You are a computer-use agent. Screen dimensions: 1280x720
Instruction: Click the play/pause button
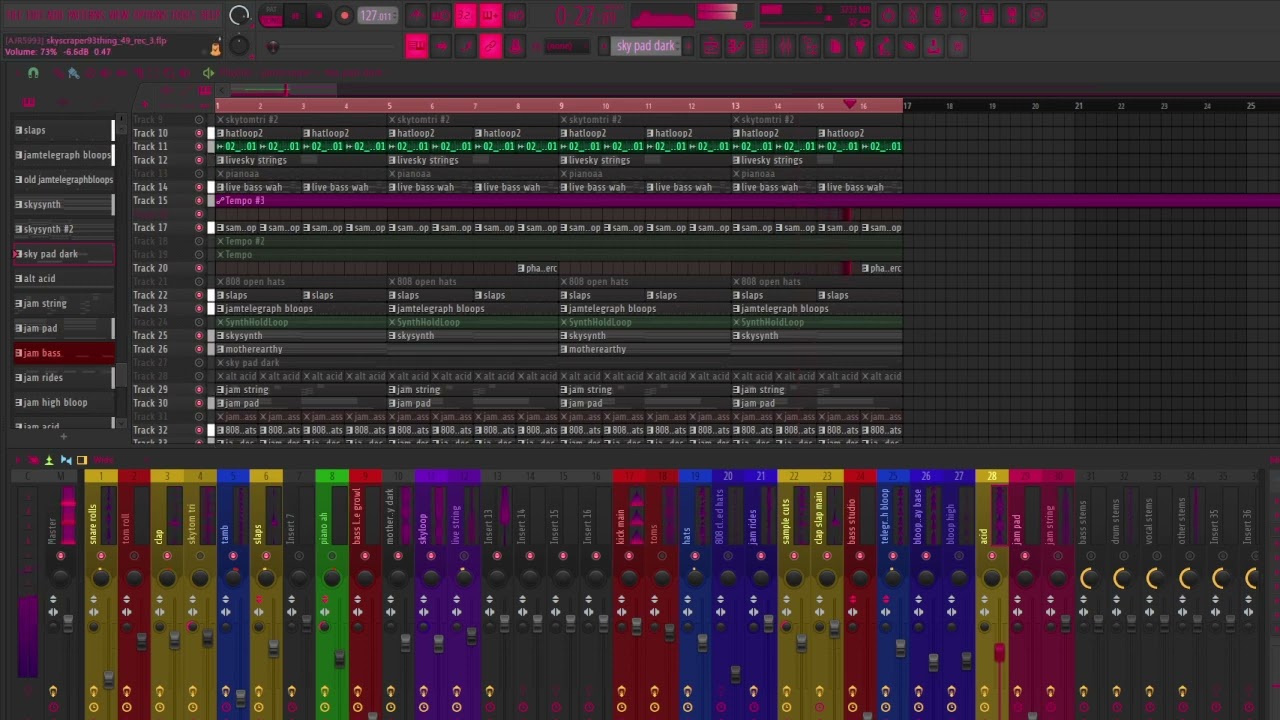(x=295, y=15)
